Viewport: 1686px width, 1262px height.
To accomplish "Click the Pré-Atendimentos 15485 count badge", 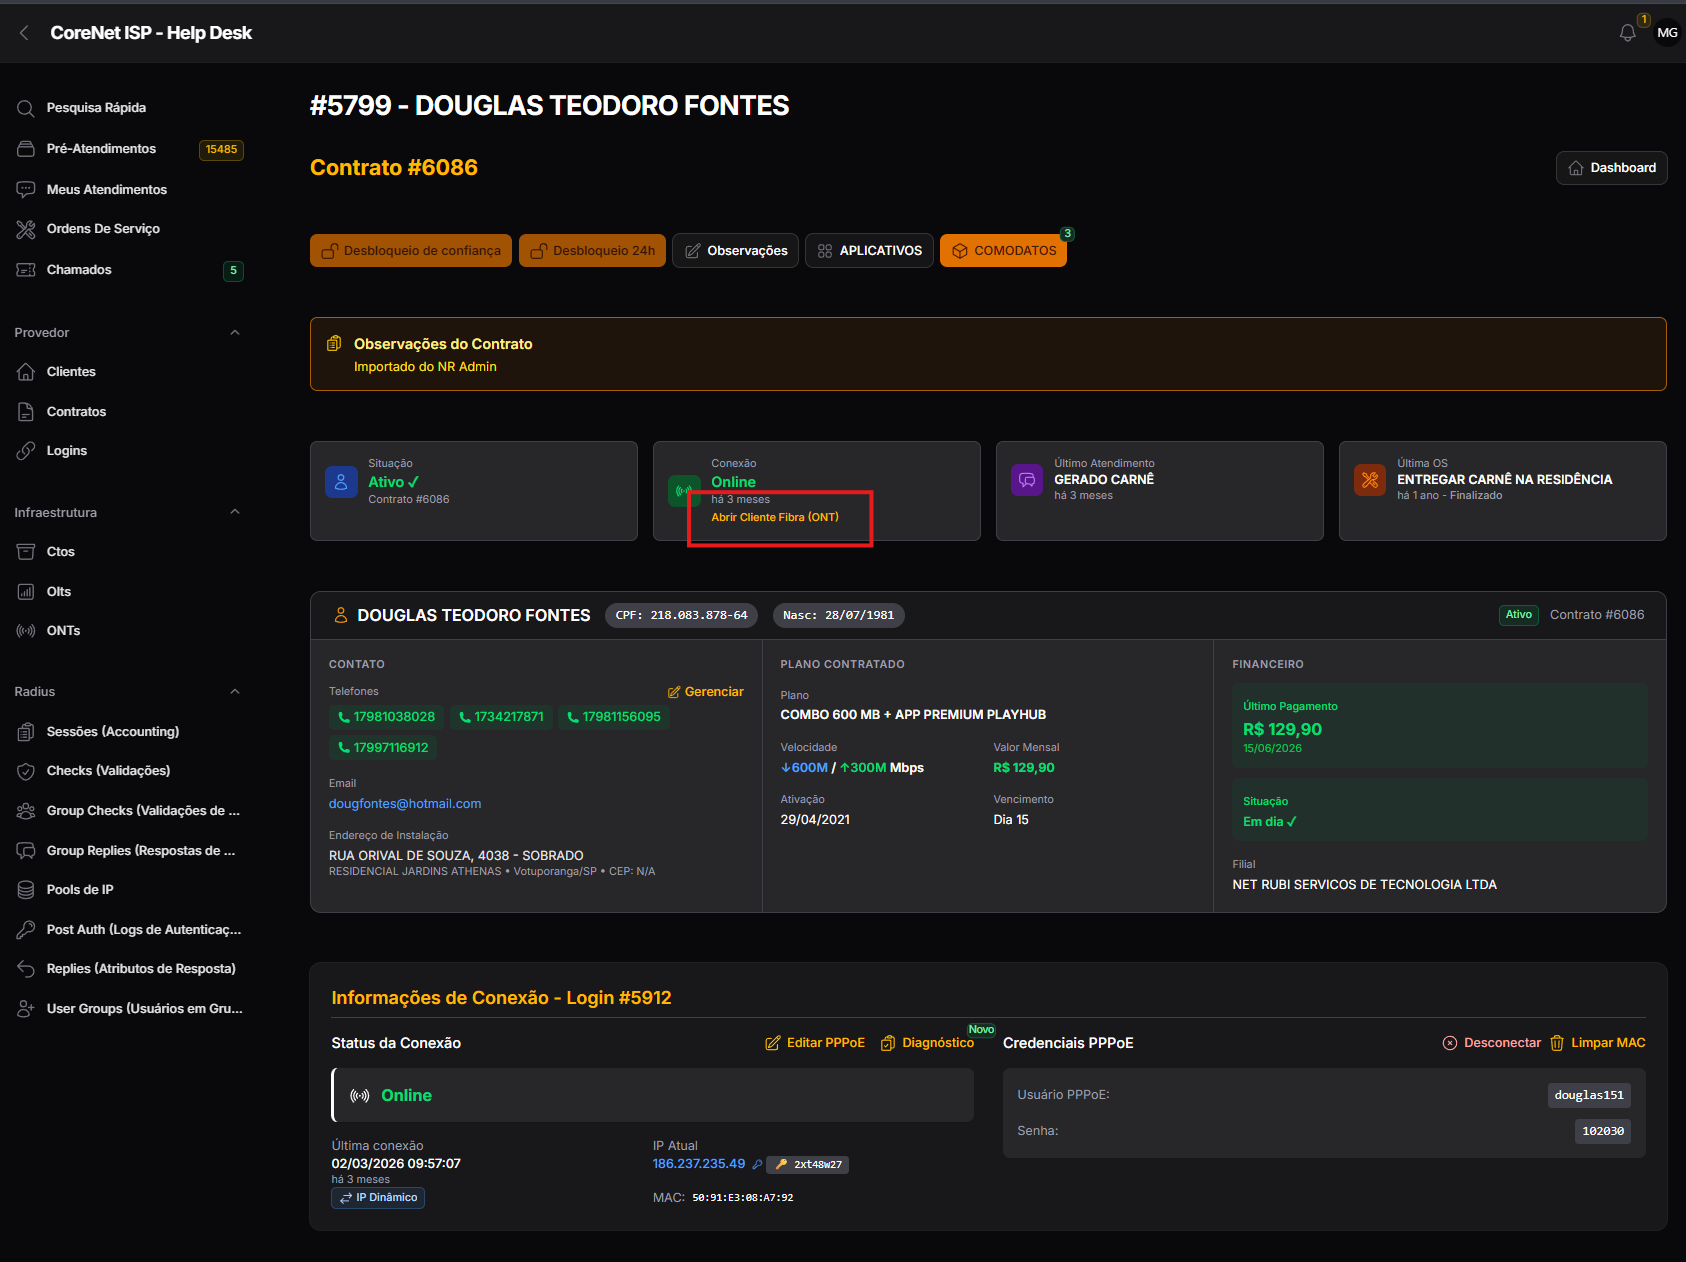I will (221, 150).
